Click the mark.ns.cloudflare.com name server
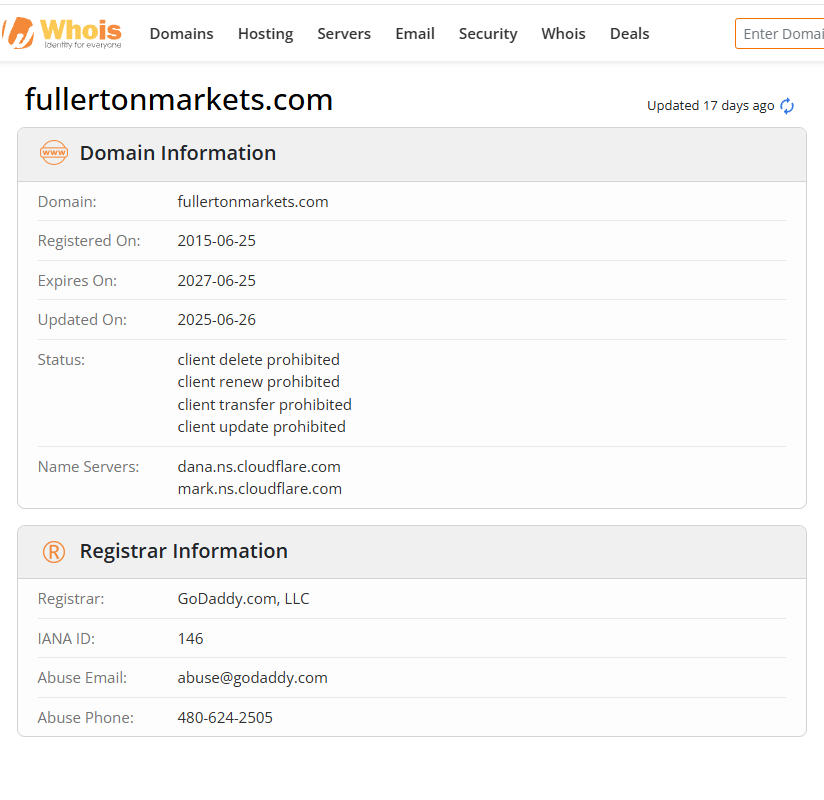The image size is (824, 800). 259,489
